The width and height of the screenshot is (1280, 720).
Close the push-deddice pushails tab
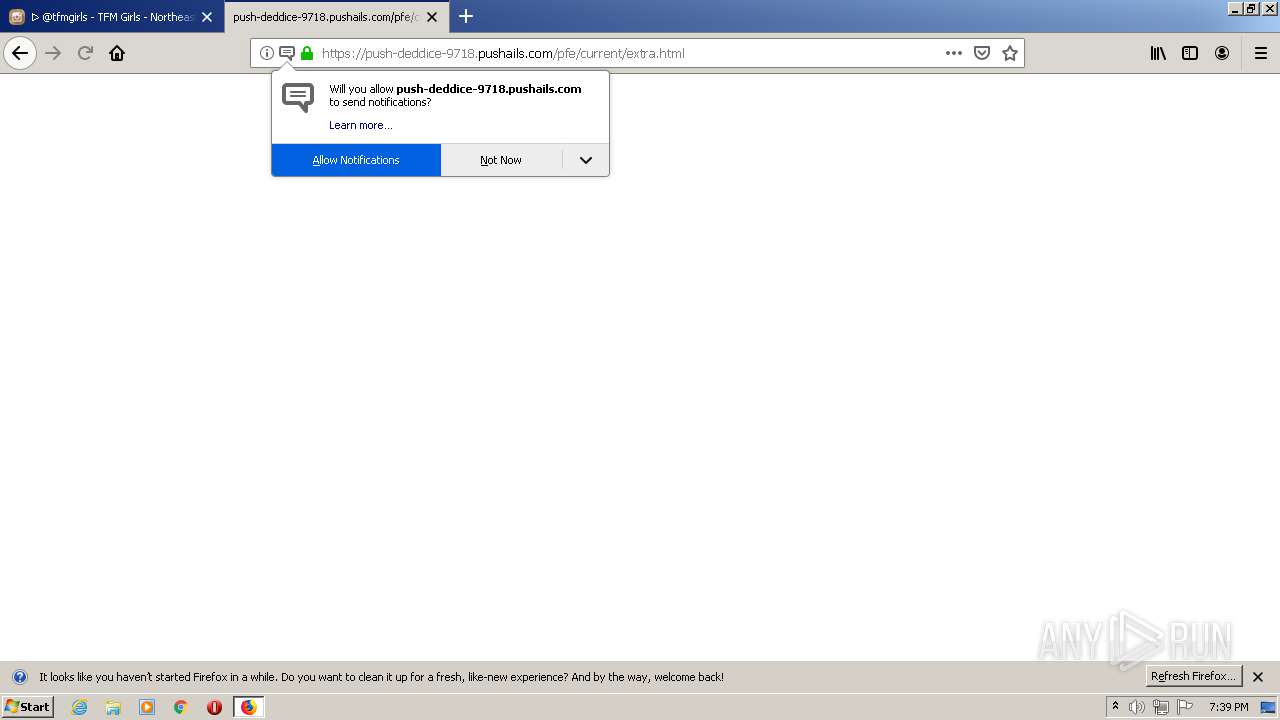tap(432, 17)
